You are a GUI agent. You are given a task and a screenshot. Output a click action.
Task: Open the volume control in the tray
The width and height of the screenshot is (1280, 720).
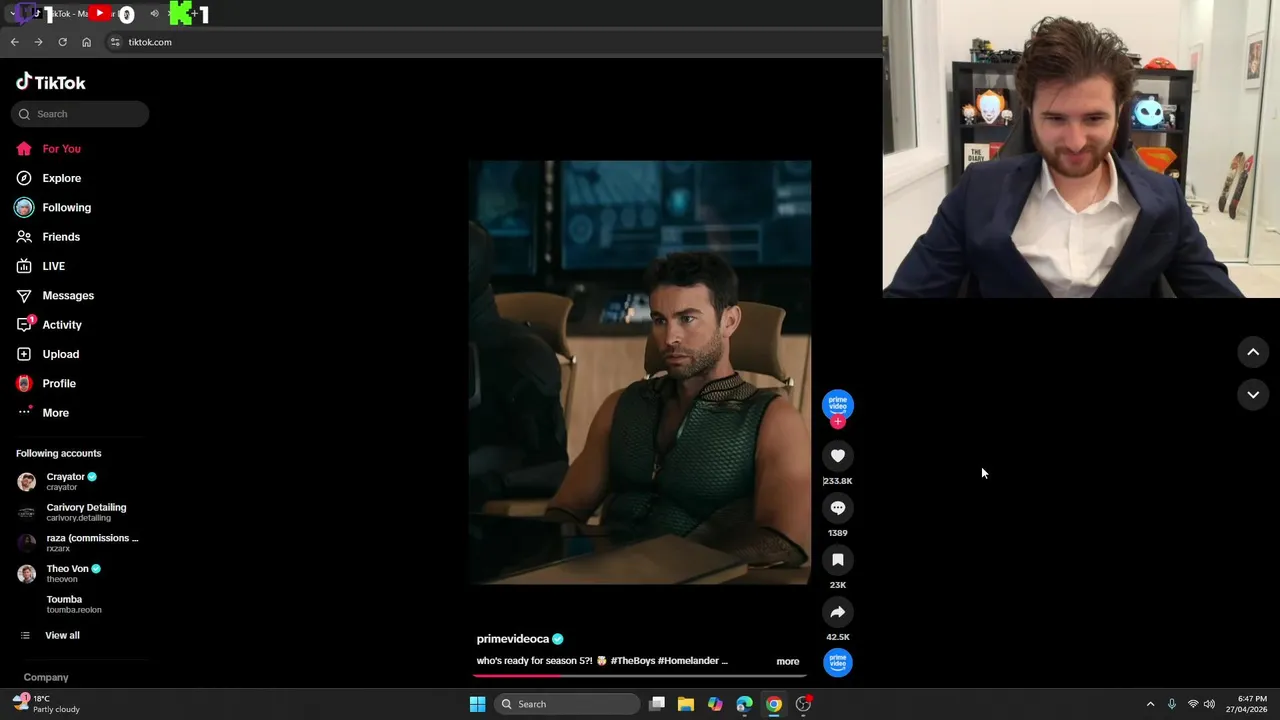tap(1210, 704)
